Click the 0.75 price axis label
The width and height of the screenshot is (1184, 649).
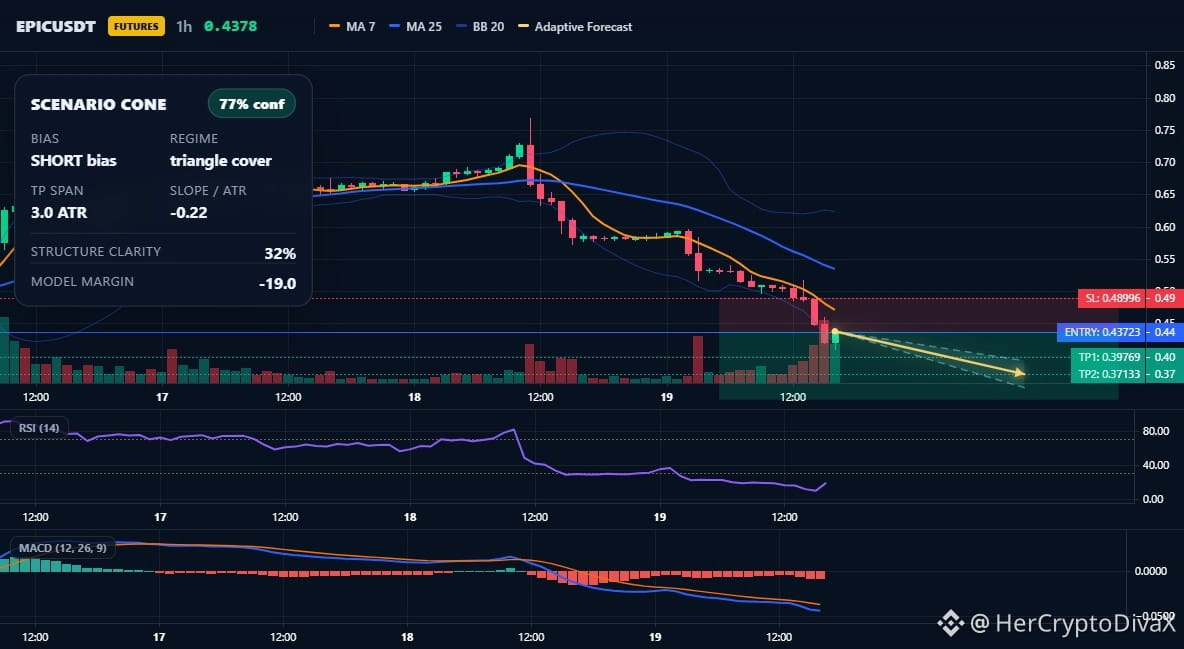1164,130
